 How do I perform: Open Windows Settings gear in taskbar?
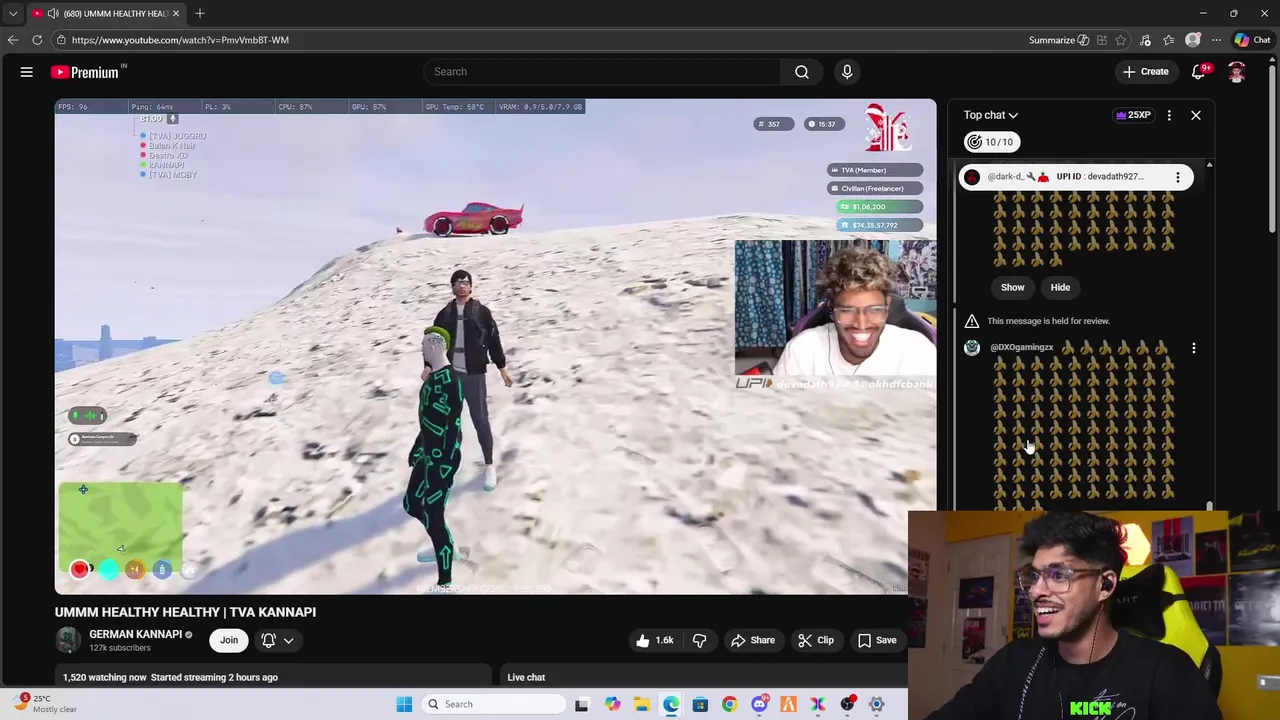click(876, 704)
